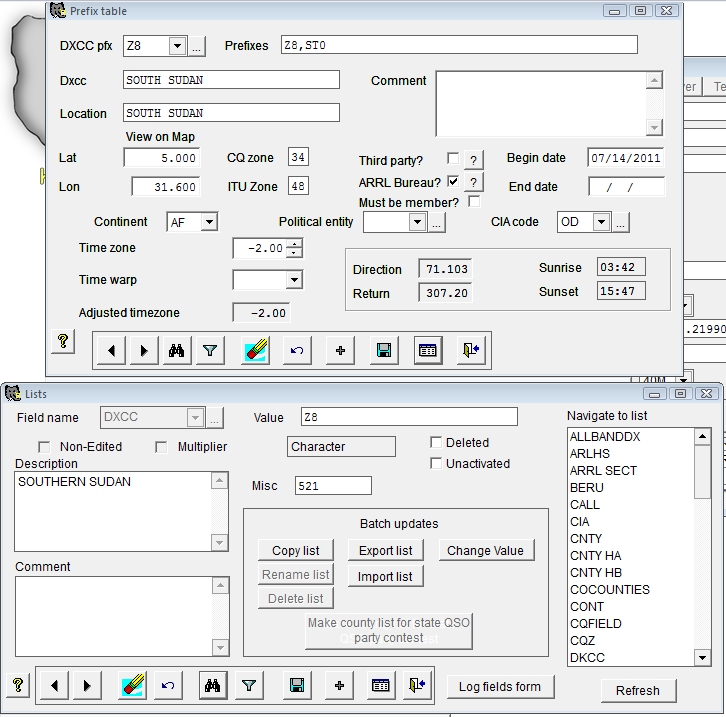726x717 pixels.
Task: Expand the CIA code dropdown
Action: click(x=601, y=222)
